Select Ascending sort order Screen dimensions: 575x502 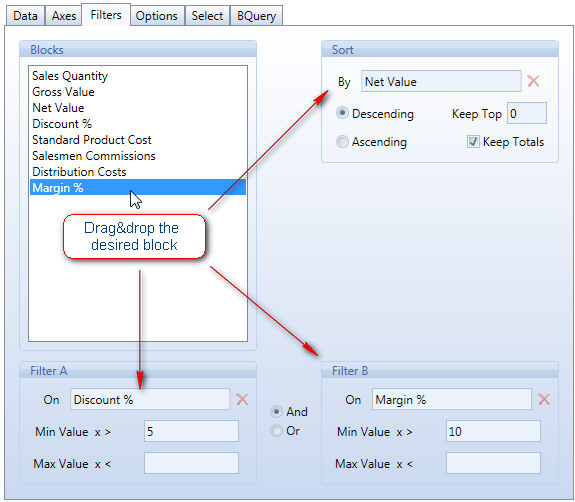point(342,142)
